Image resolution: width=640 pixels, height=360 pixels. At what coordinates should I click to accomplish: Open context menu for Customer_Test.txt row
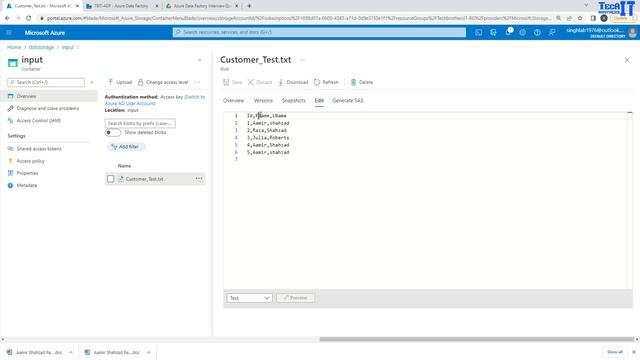[199, 179]
